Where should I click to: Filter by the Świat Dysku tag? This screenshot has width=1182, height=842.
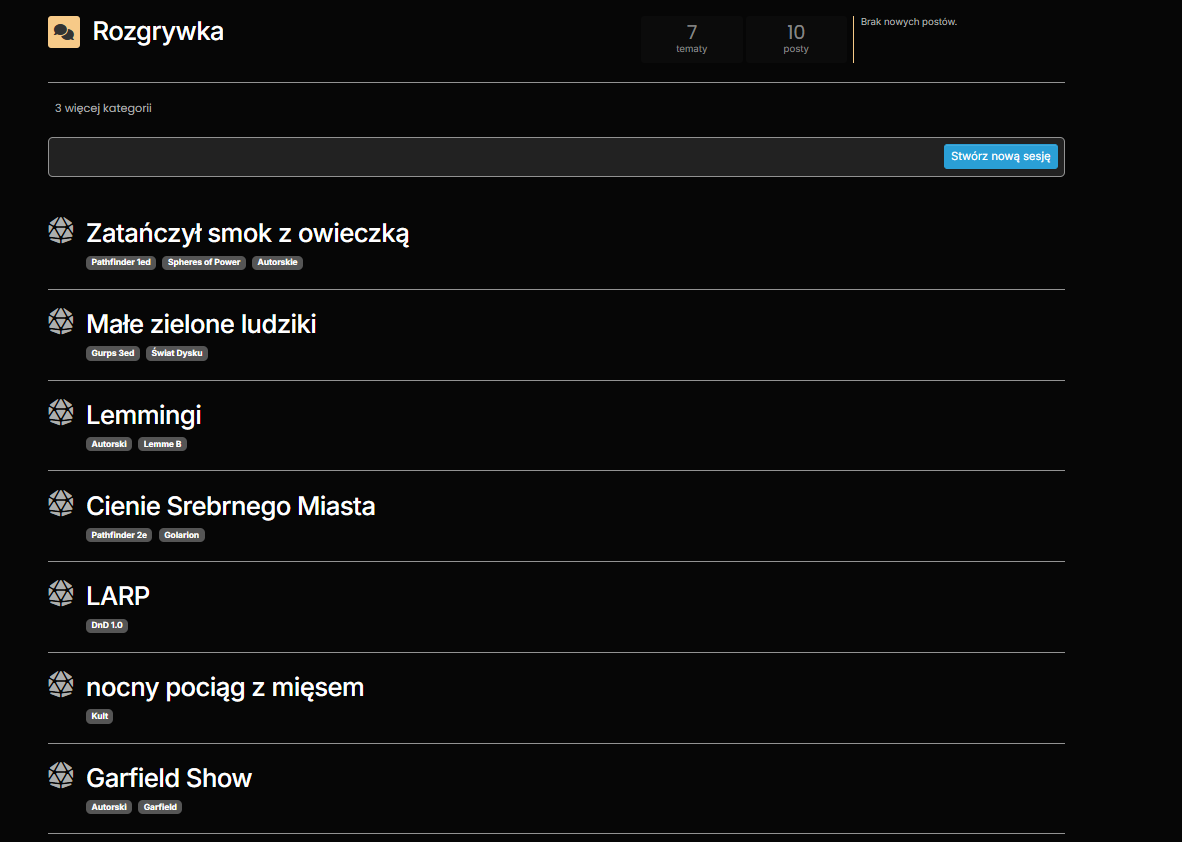177,353
